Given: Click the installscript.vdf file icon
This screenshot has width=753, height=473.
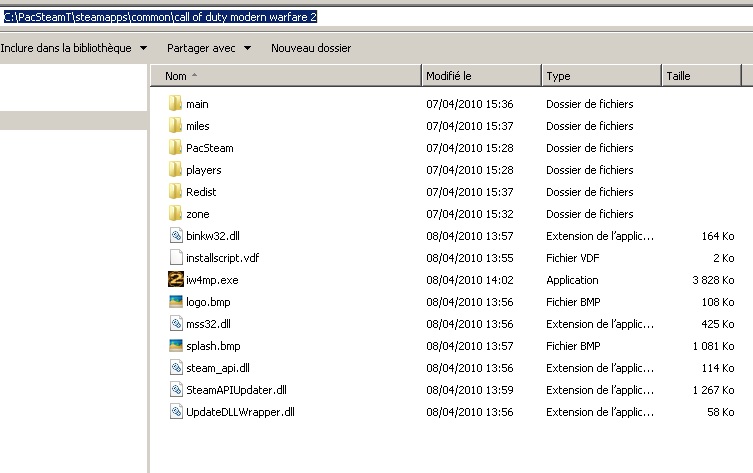Looking at the screenshot, I should (x=176, y=258).
